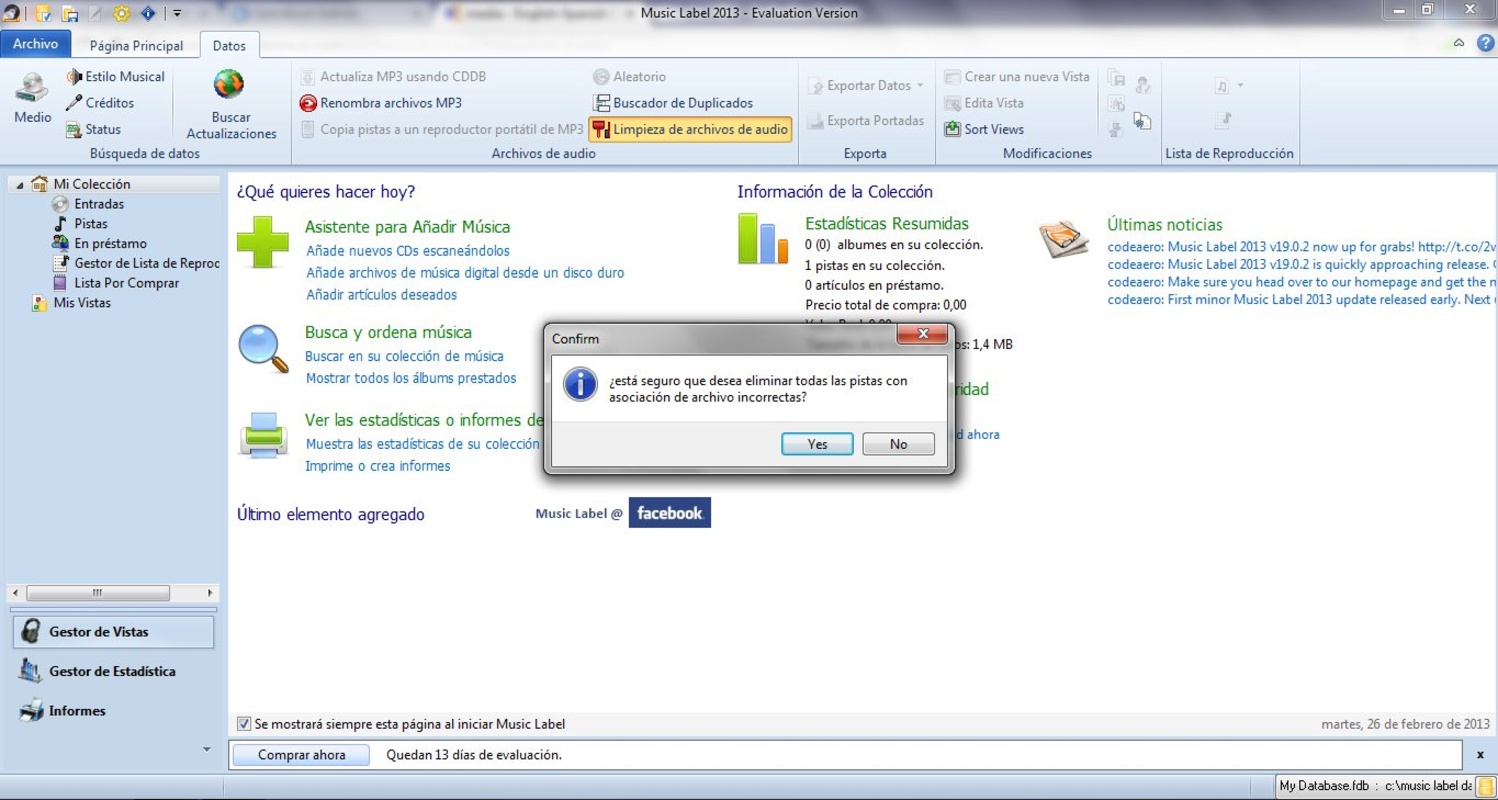Click Imprime o crea informes link

click(x=378, y=466)
